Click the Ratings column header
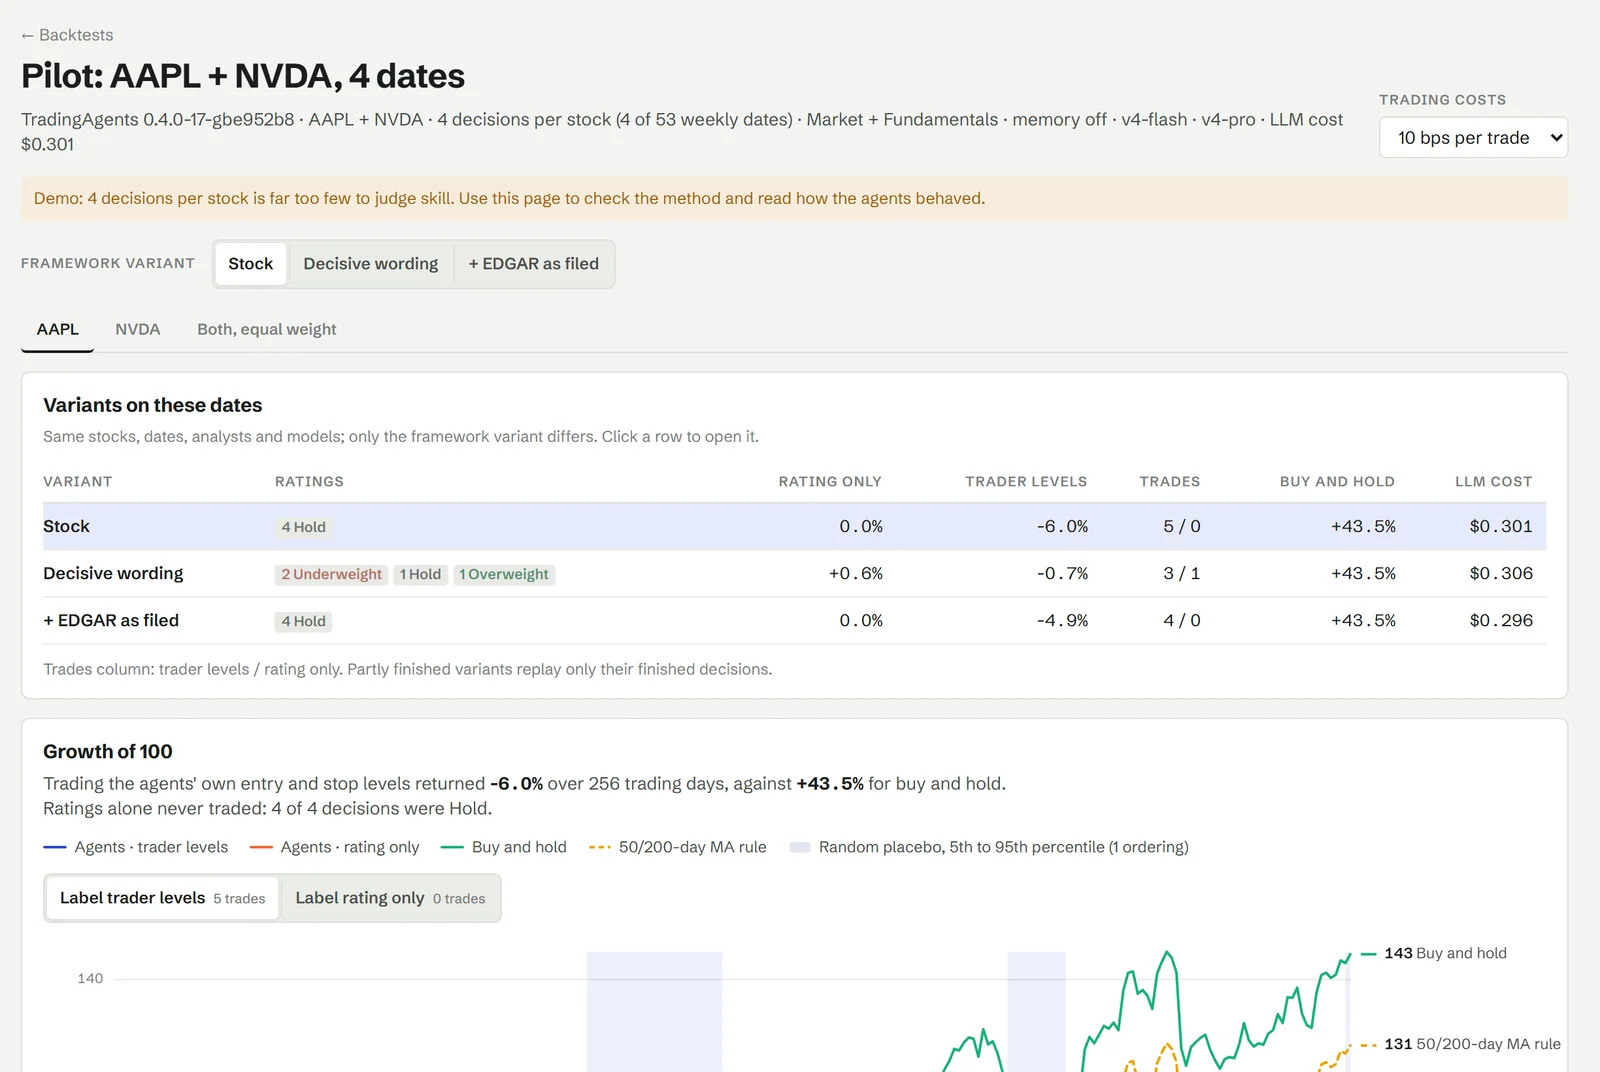The image size is (1600, 1072). tap(309, 482)
